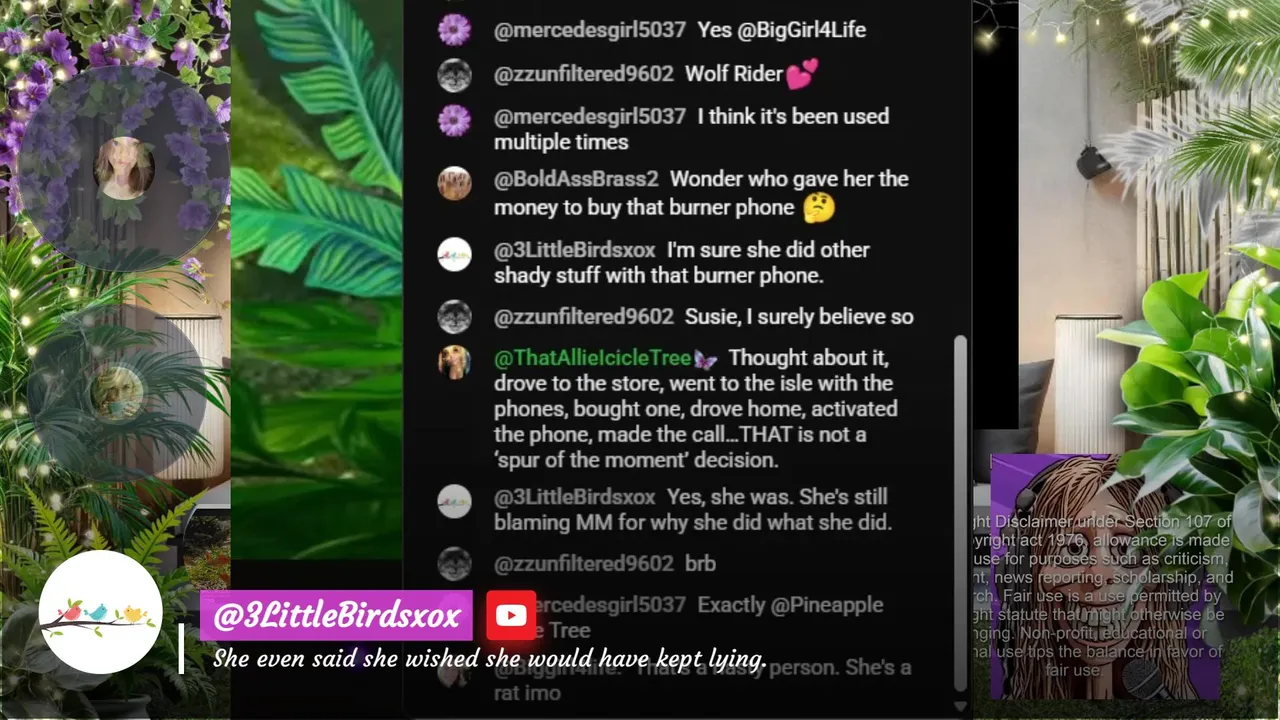
Task: Click avatar beside the 'brb' message
Action: pos(454,564)
